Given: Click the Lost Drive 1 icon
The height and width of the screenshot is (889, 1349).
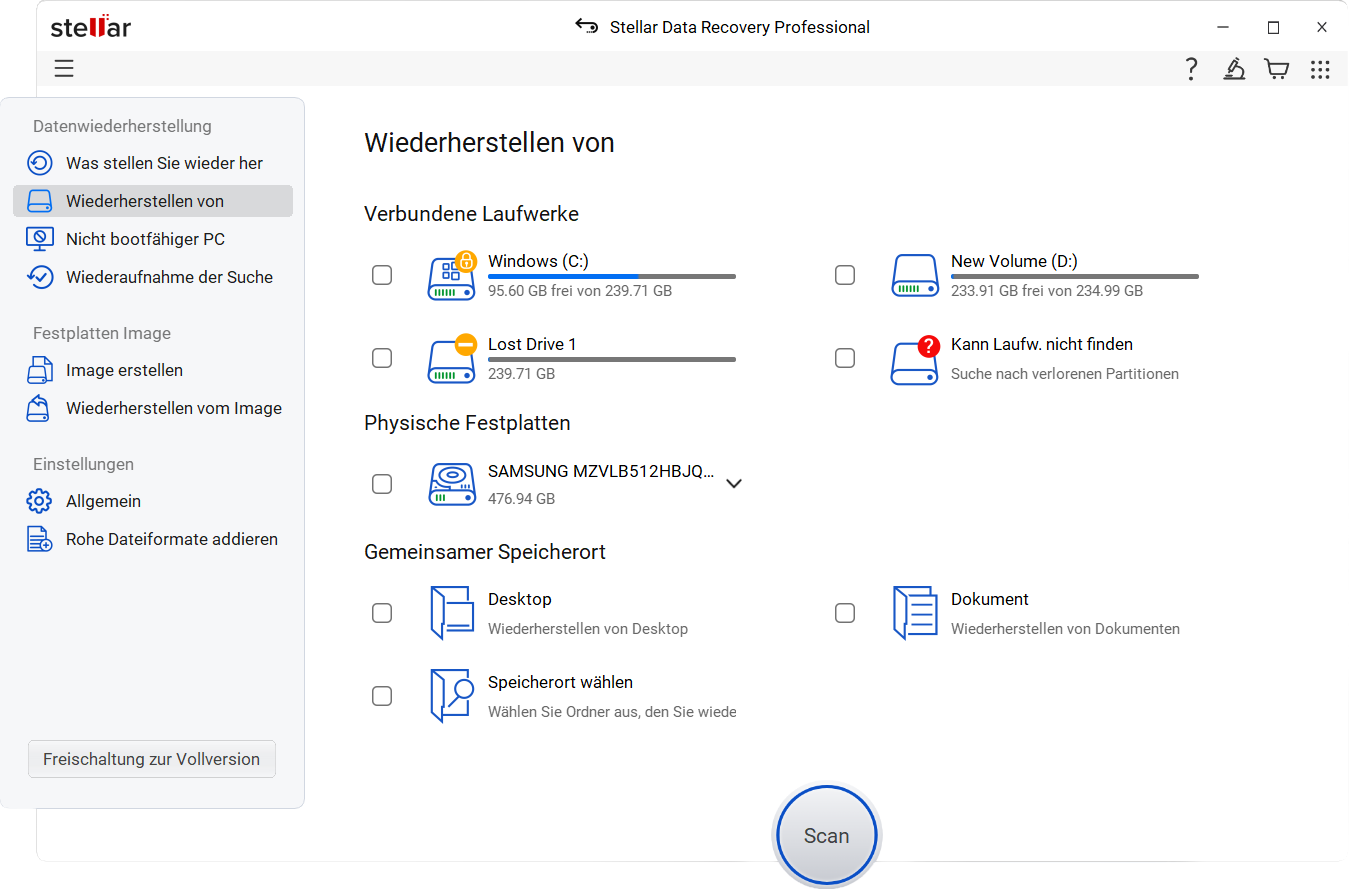Looking at the screenshot, I should 453,358.
